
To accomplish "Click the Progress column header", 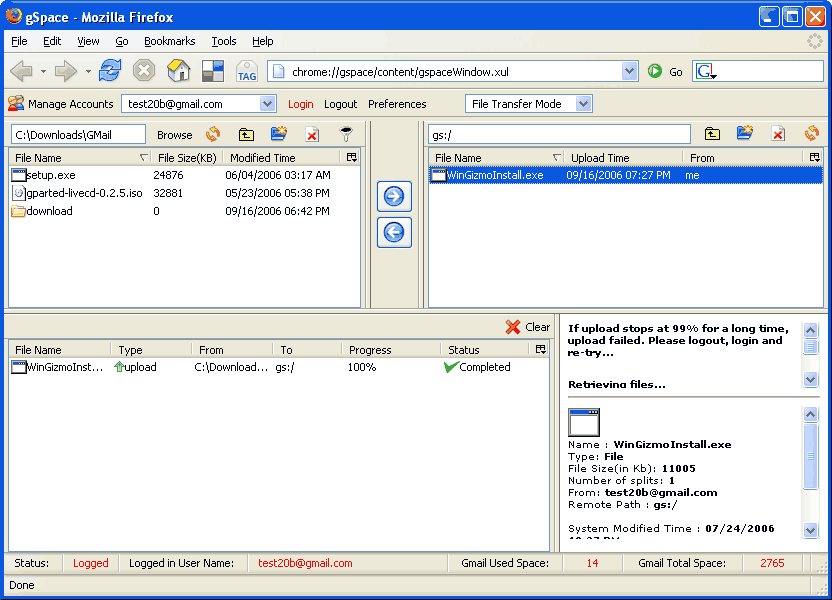I will tap(391, 350).
